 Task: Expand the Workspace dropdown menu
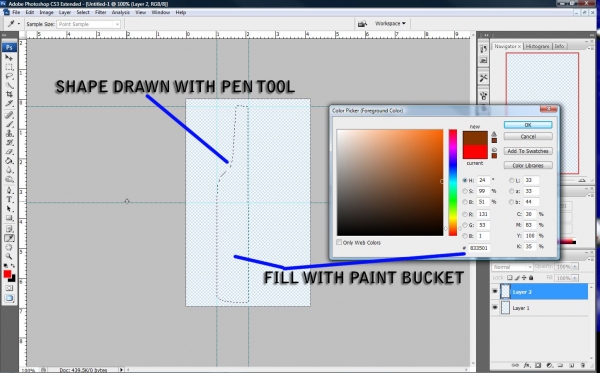[x=390, y=24]
